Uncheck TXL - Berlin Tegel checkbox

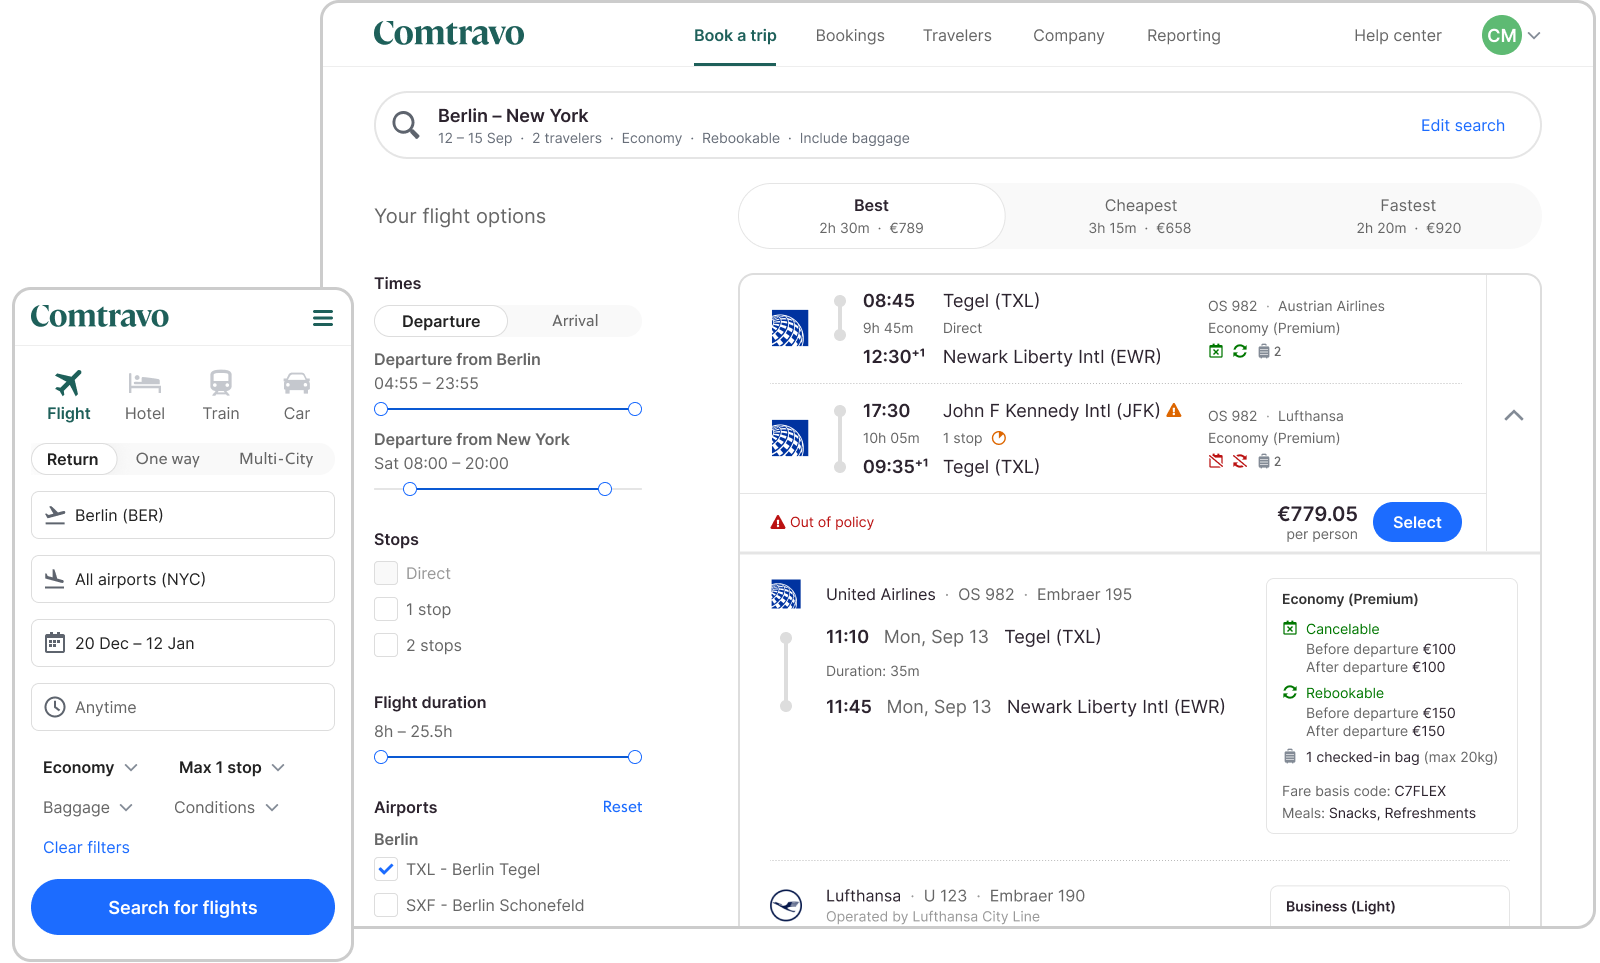click(x=386, y=869)
